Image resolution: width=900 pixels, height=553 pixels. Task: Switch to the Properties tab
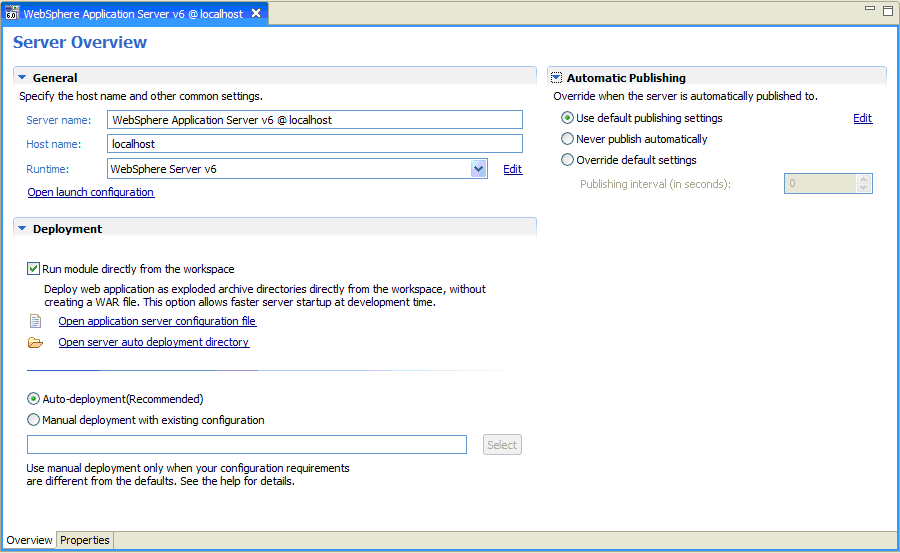pos(84,540)
